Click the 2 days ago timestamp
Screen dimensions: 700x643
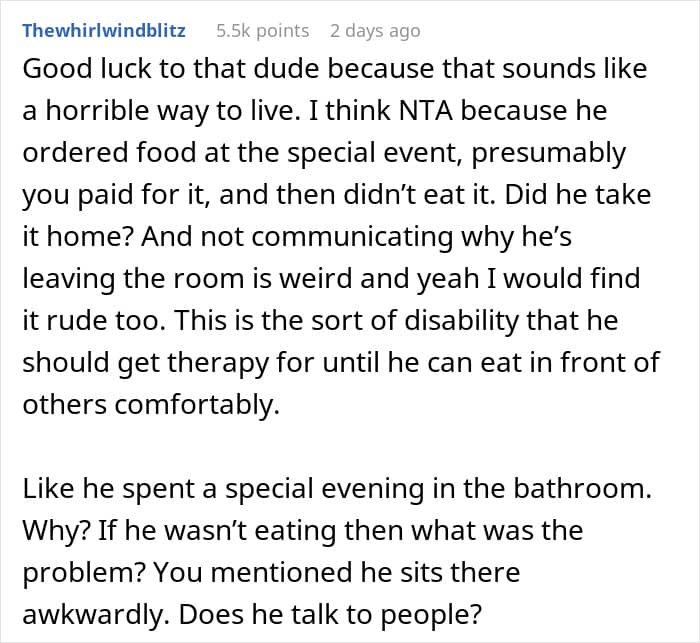pos(375,30)
